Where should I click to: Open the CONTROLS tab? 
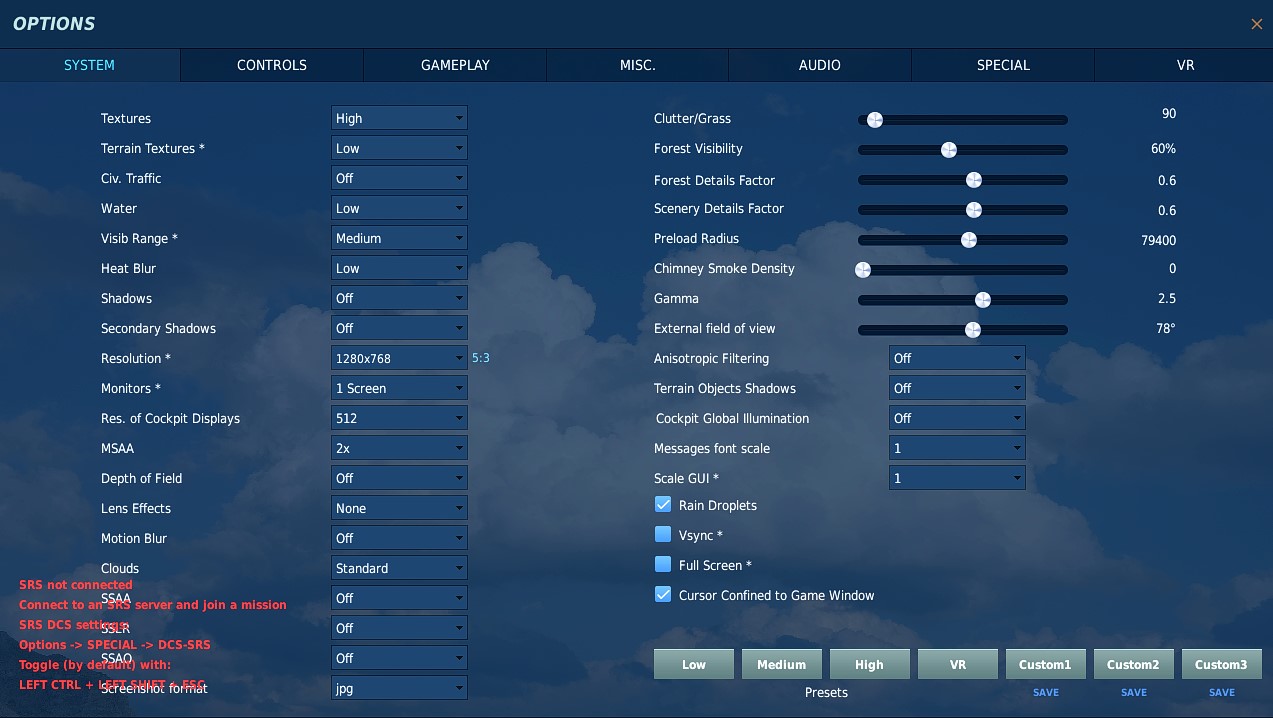tap(272, 65)
